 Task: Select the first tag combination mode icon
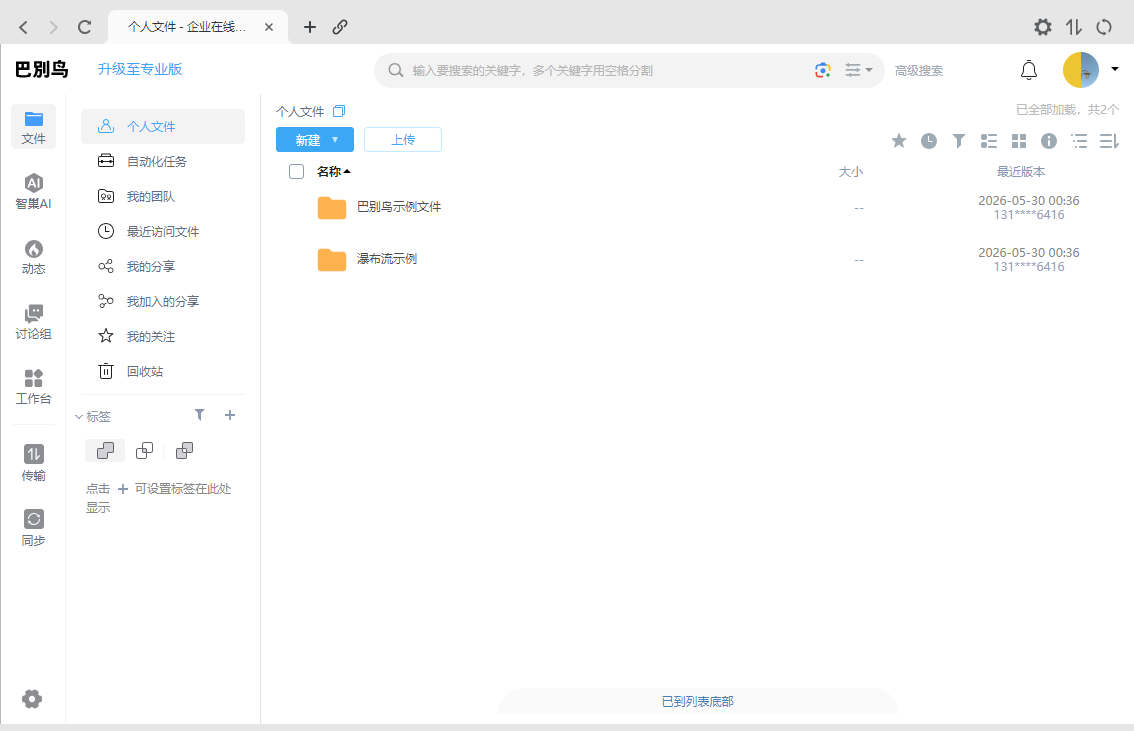pos(105,450)
